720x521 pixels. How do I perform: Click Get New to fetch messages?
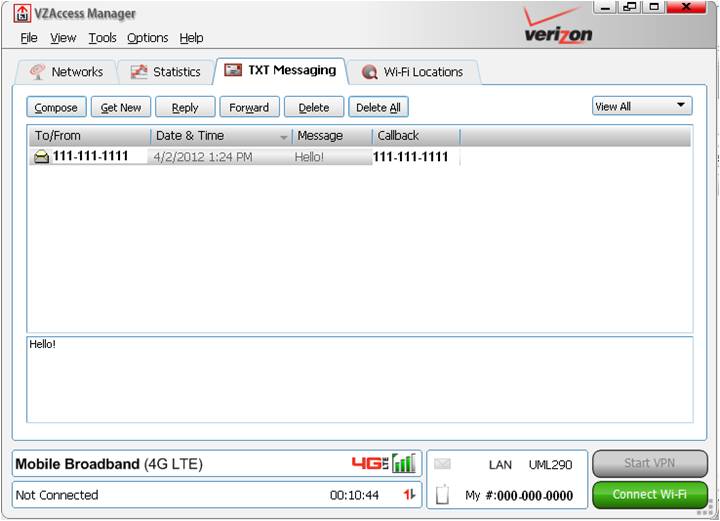pyautogui.click(x=121, y=107)
